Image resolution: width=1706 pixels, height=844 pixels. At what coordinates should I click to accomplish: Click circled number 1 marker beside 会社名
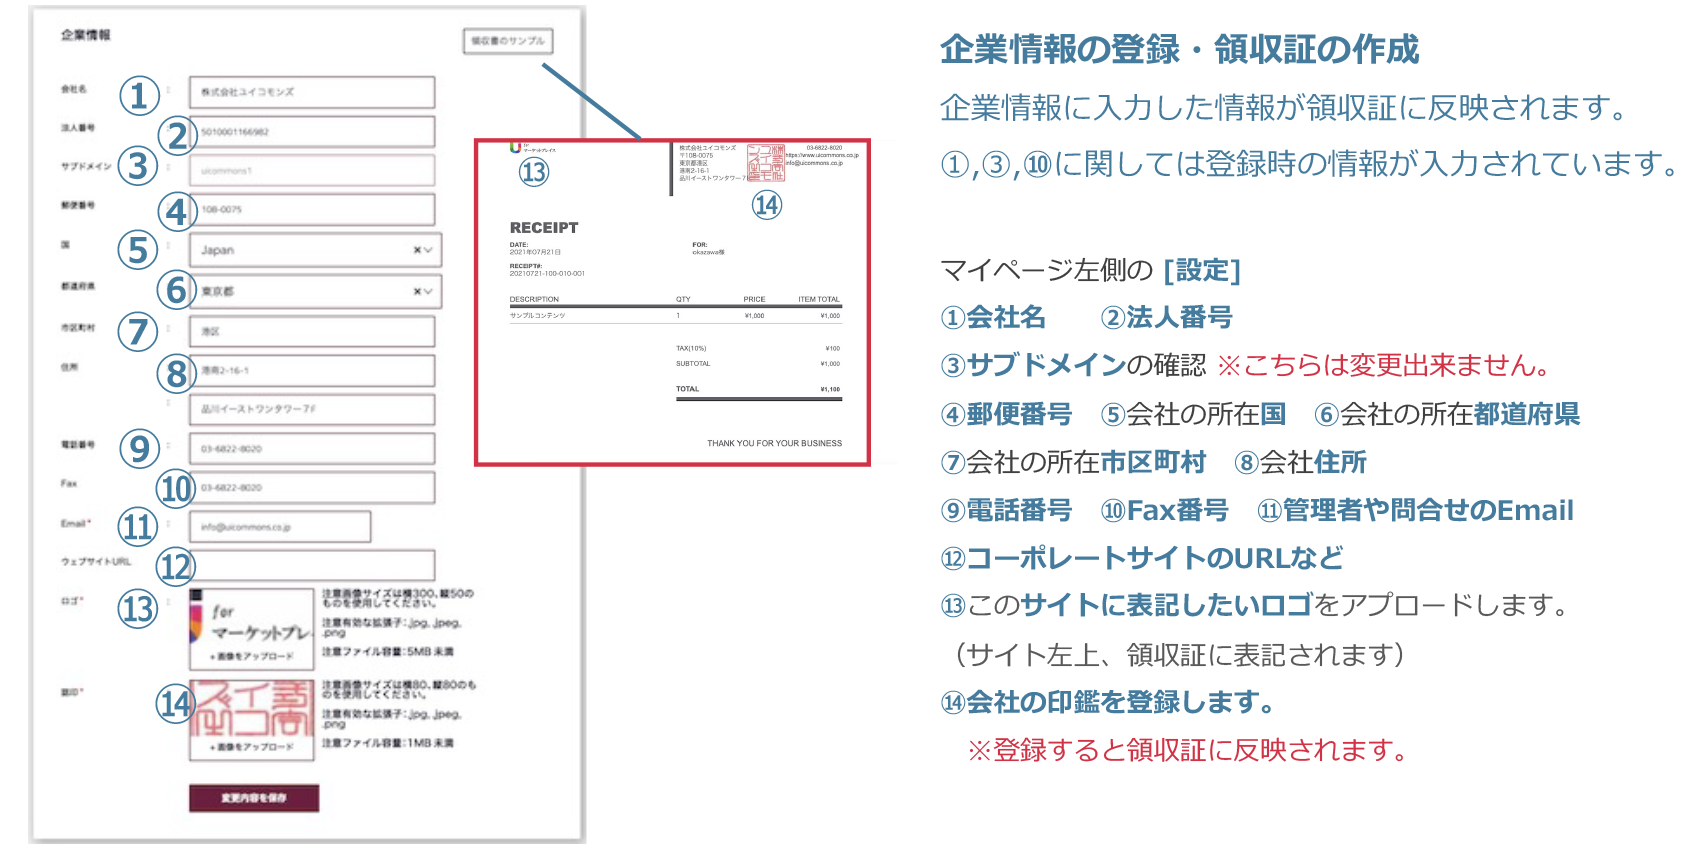click(139, 96)
